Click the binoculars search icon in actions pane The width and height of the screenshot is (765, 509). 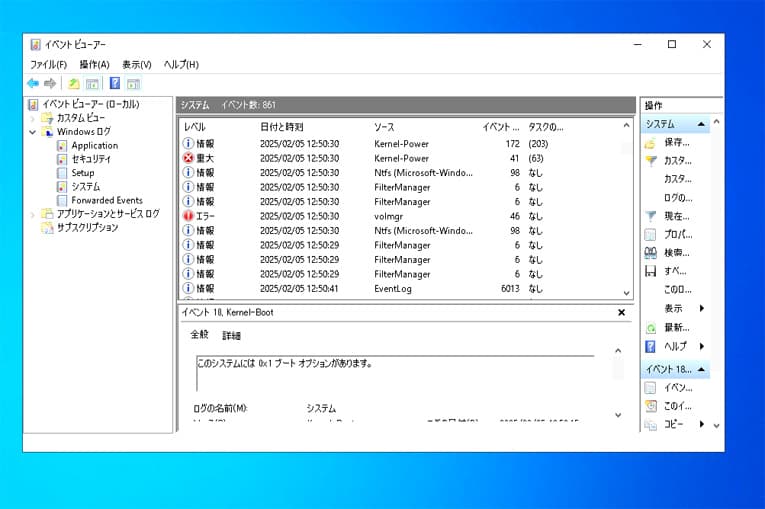(x=651, y=252)
